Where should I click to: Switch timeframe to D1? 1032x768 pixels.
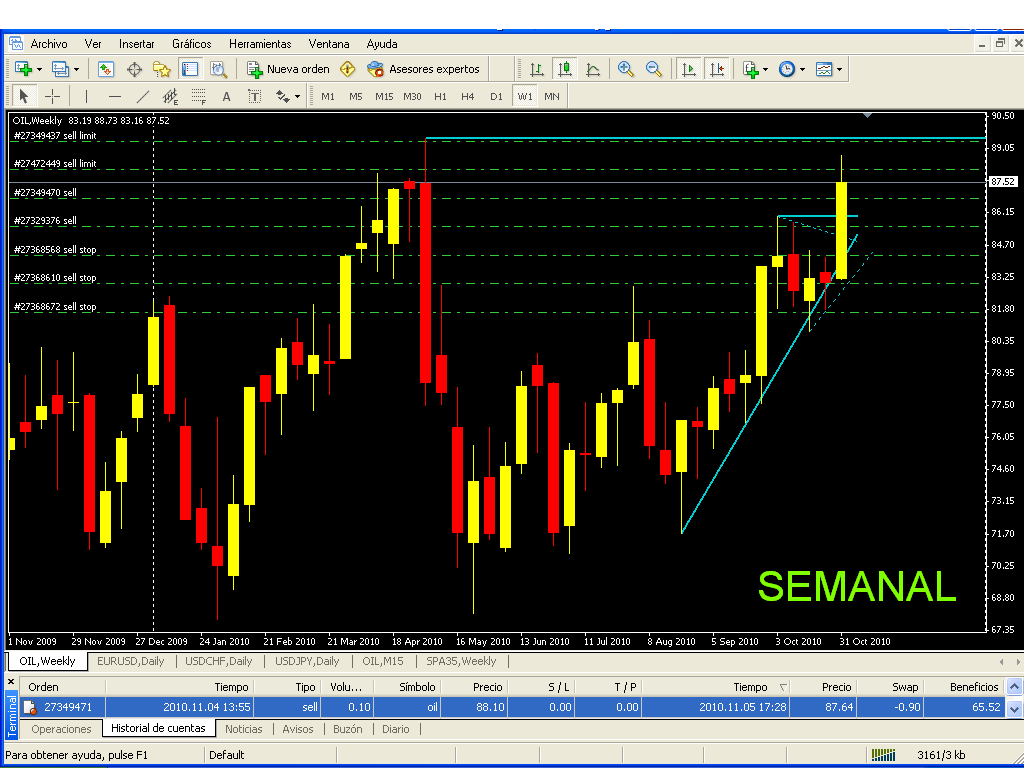click(496, 97)
